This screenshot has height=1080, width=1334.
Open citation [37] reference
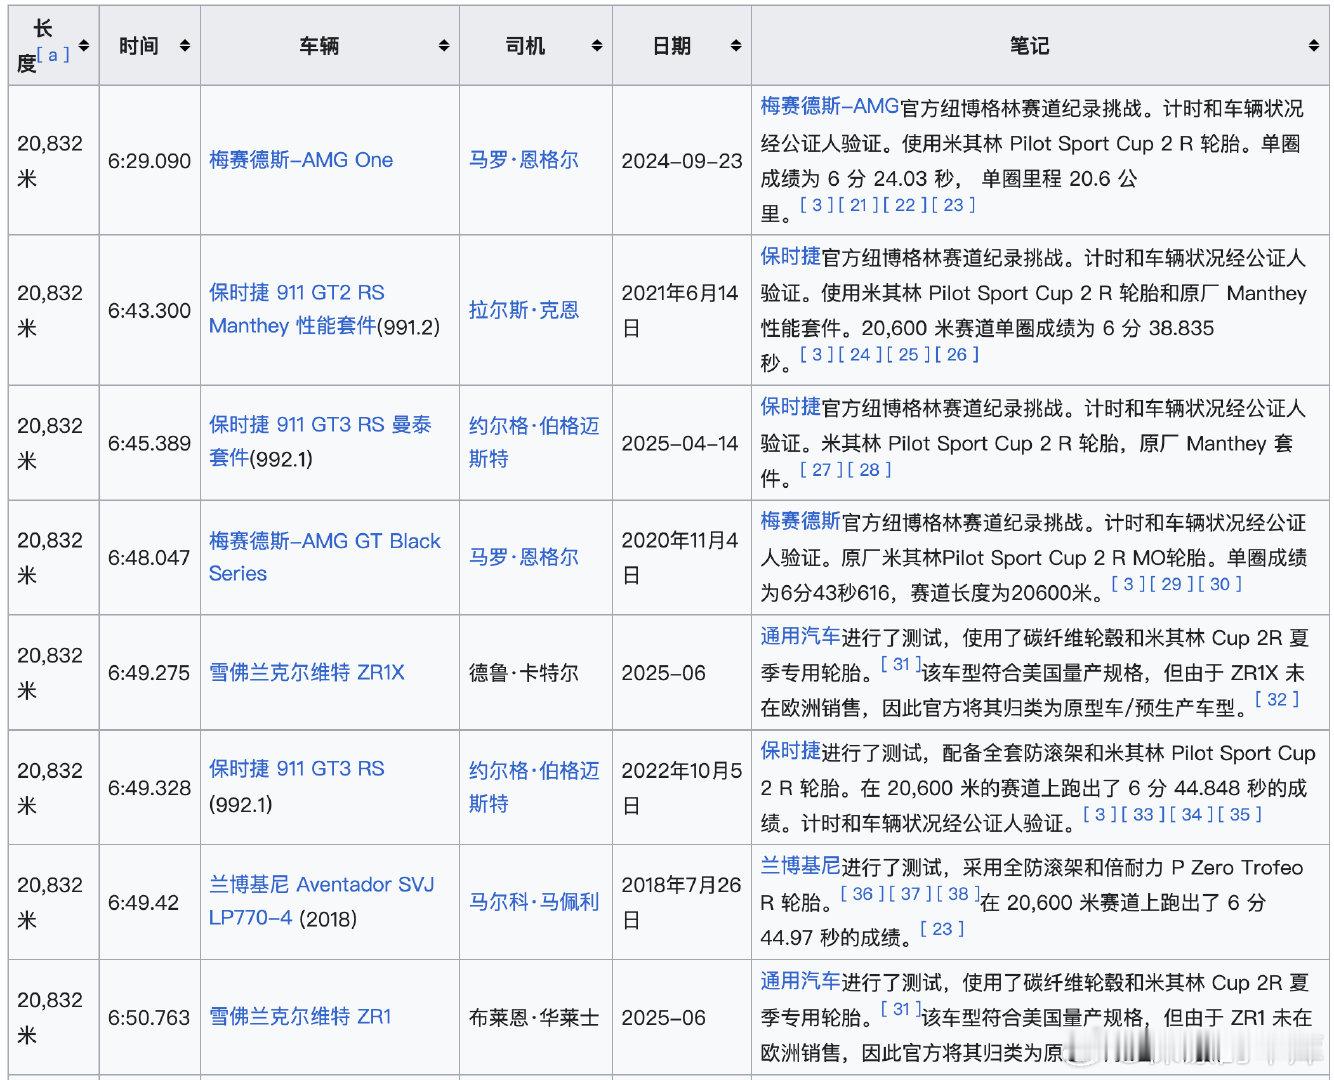(x=910, y=893)
